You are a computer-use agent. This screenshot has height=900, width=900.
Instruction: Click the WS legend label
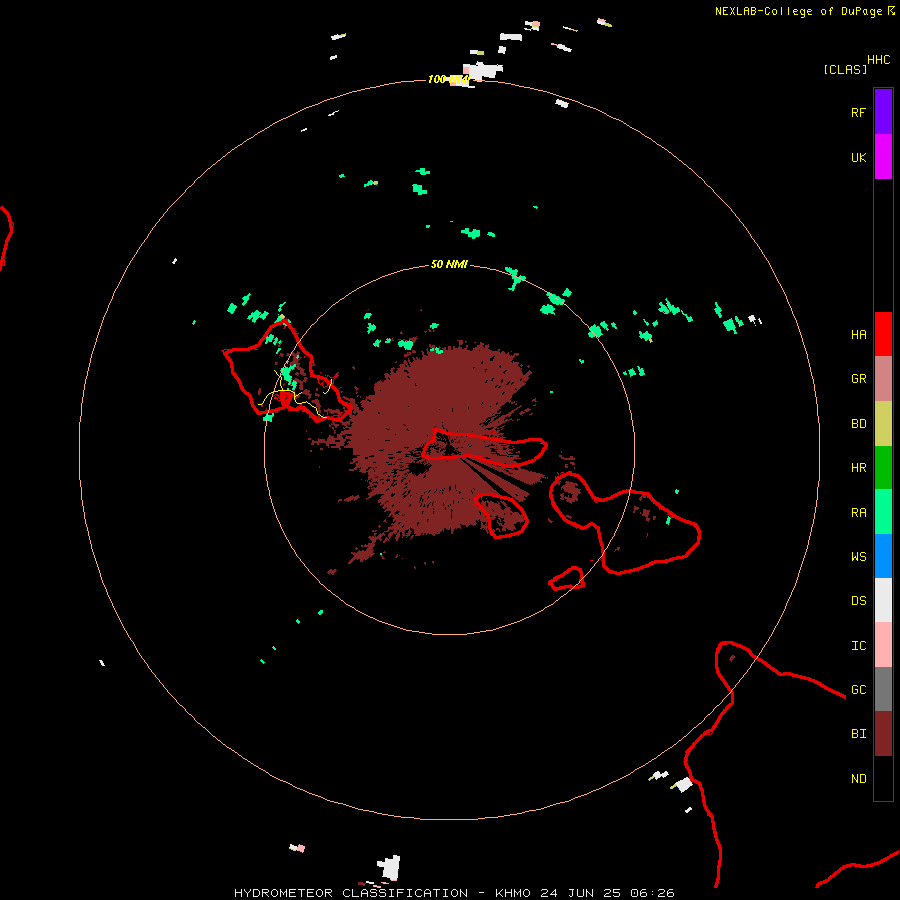click(858, 557)
